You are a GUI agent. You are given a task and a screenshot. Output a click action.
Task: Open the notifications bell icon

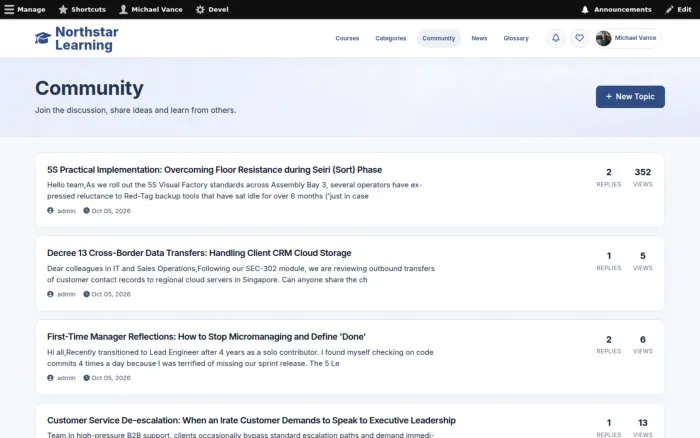(x=556, y=38)
